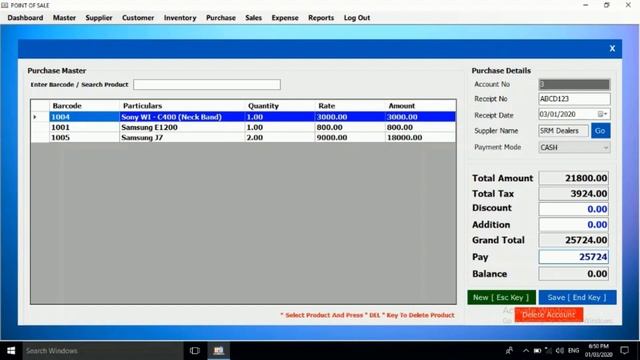Open the Receipt Date calendar dropdown
The image size is (640, 360).
pyautogui.click(x=603, y=114)
